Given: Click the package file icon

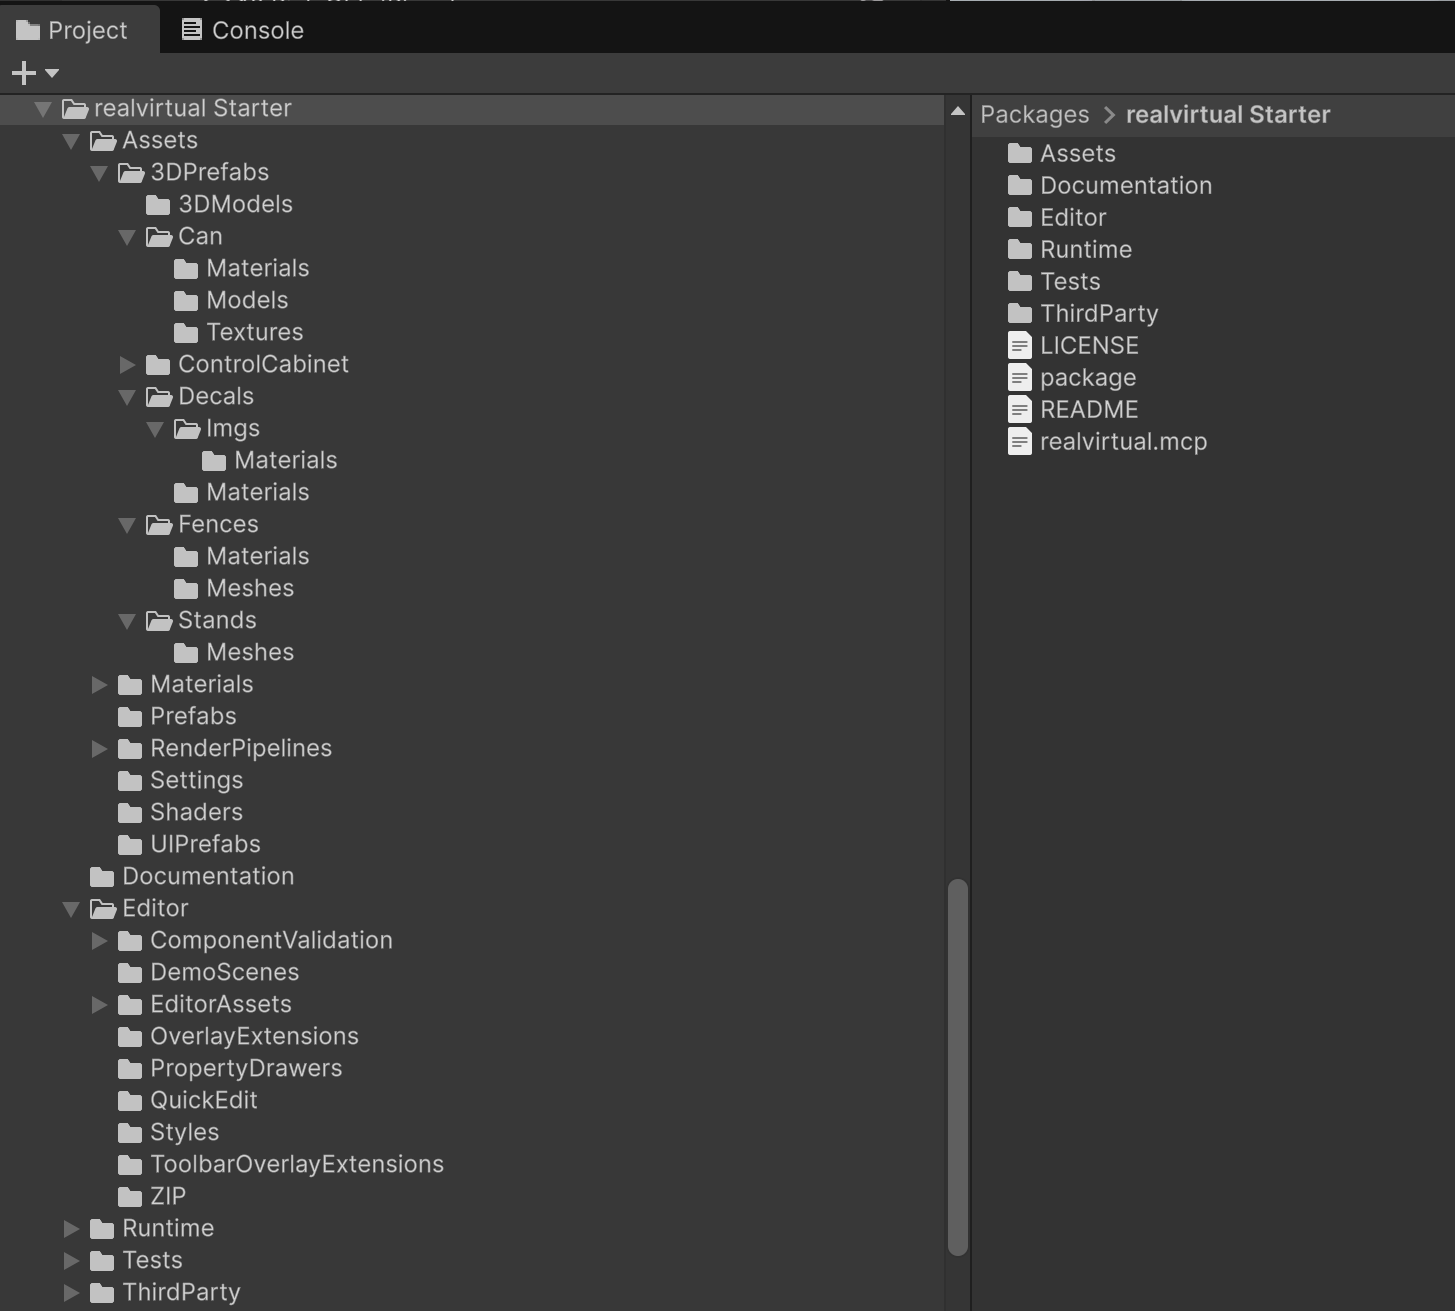Looking at the screenshot, I should tap(1019, 378).
